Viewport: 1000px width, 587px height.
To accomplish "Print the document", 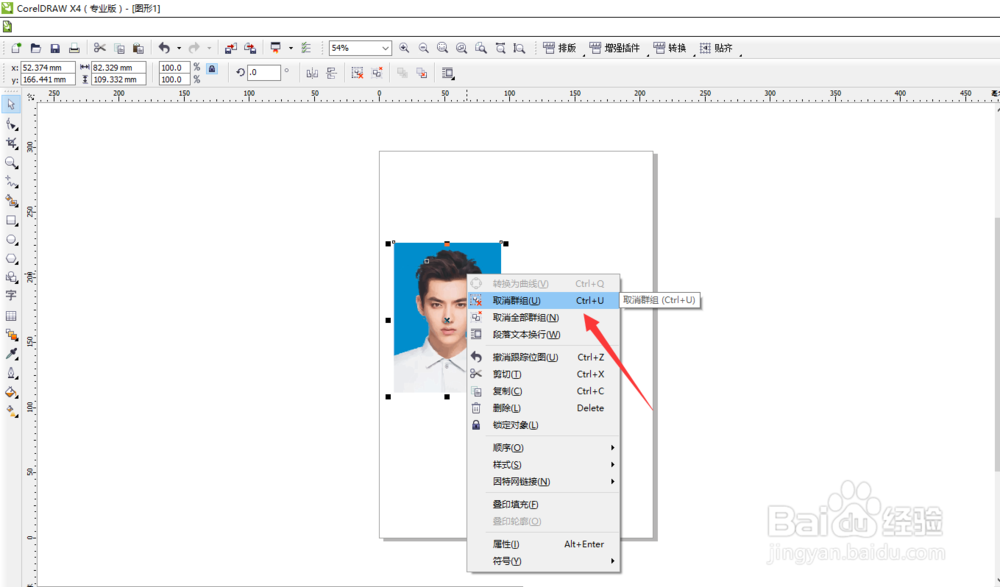I will (x=74, y=48).
